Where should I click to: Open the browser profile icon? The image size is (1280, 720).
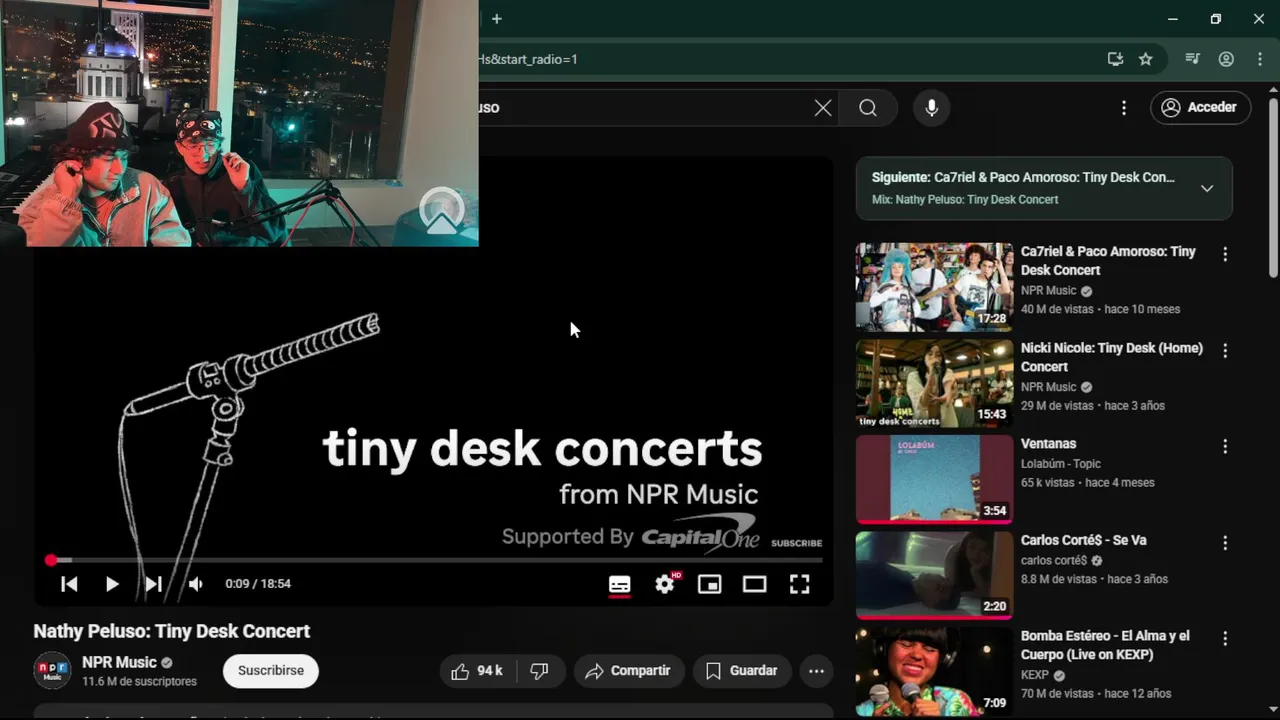(x=1226, y=59)
